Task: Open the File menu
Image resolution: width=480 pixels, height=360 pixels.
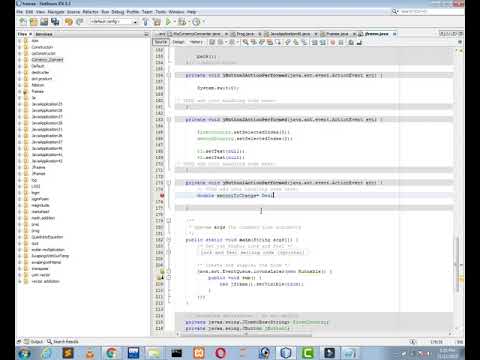Action: click(x=20, y=12)
